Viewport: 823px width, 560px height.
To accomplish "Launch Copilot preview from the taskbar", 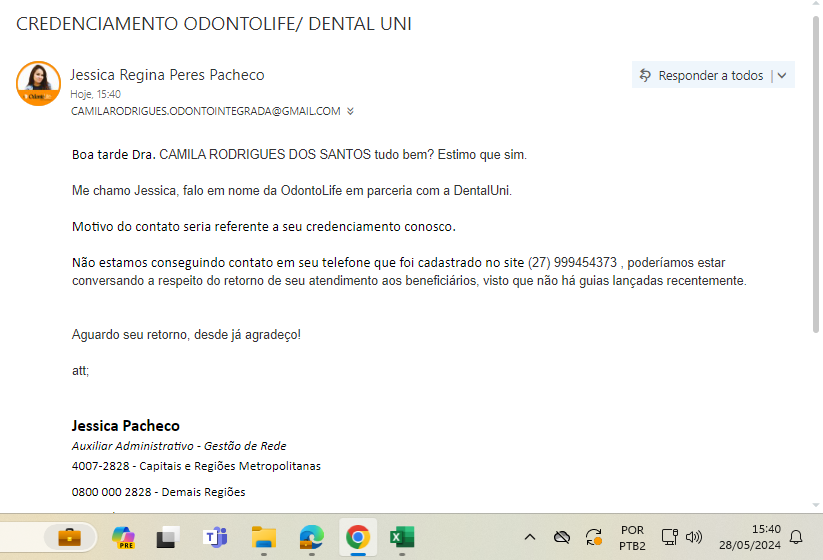I will (124, 537).
